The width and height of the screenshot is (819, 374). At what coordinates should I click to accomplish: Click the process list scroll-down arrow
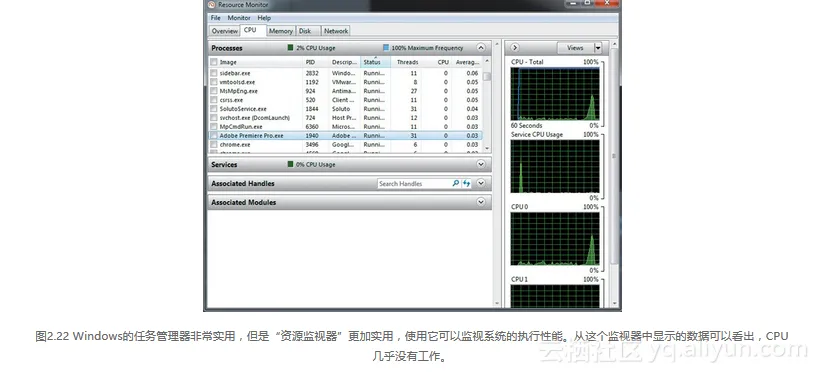click(487, 149)
